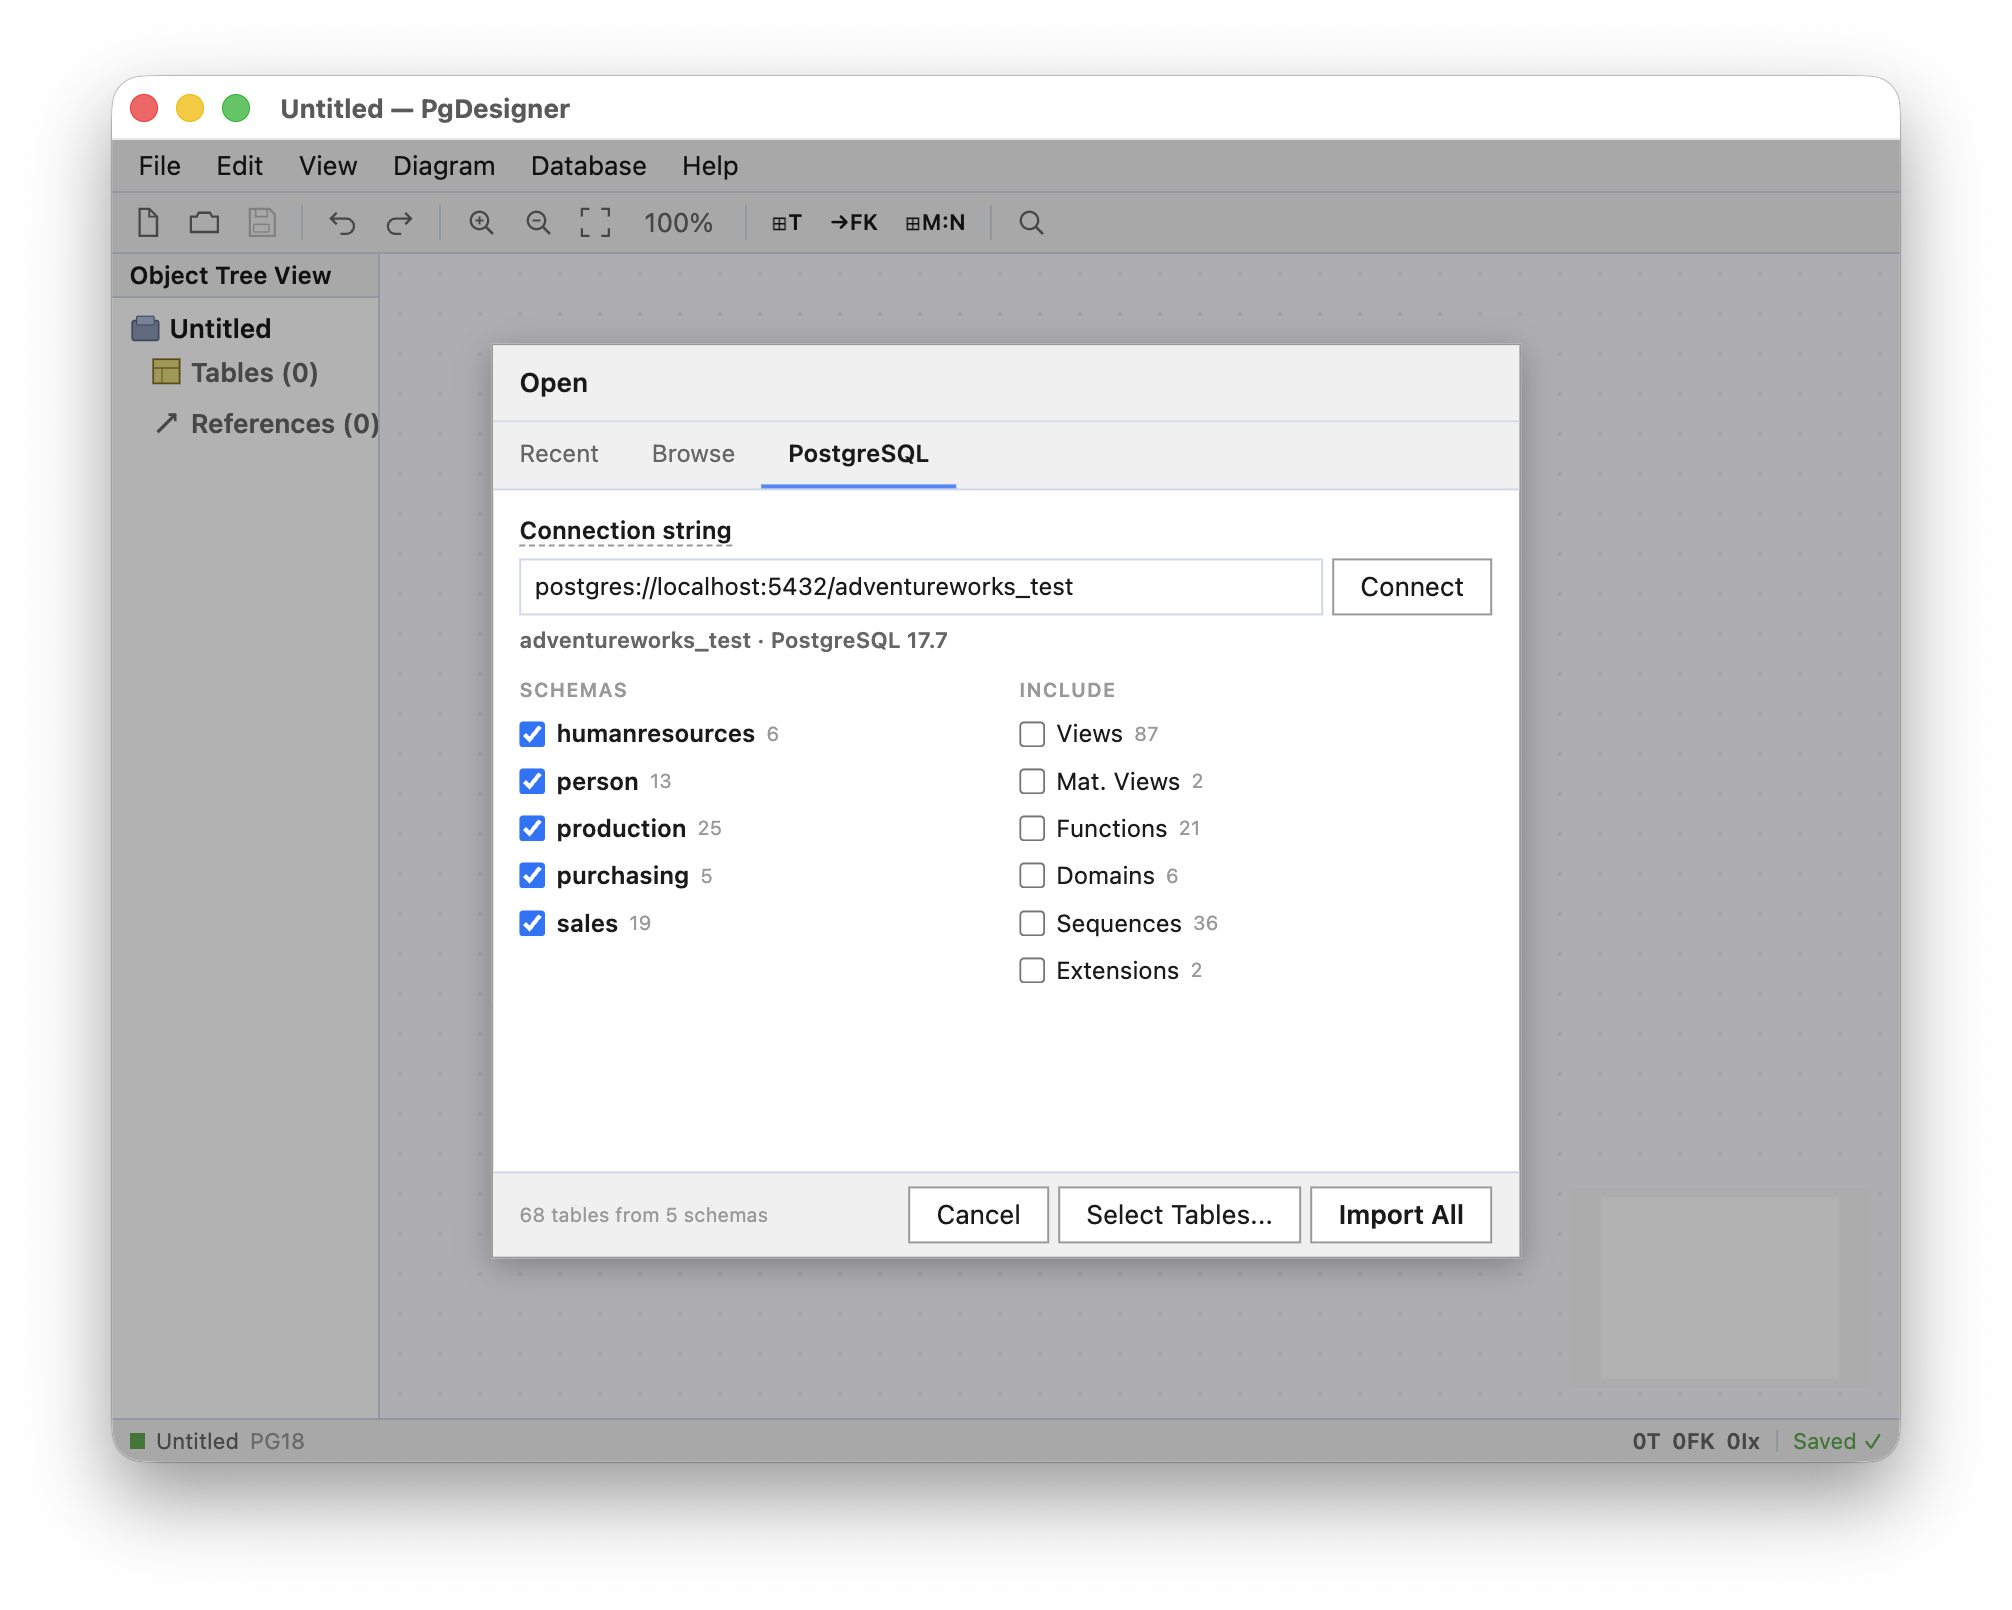
Task: Zoom out of the diagram
Action: click(x=538, y=222)
